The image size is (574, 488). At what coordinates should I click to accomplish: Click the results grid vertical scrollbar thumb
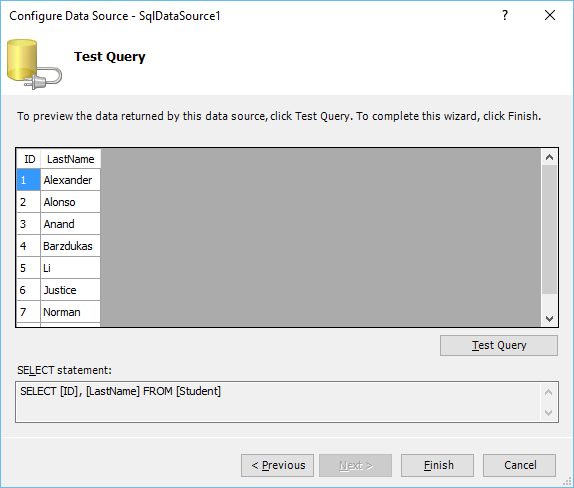point(549,230)
